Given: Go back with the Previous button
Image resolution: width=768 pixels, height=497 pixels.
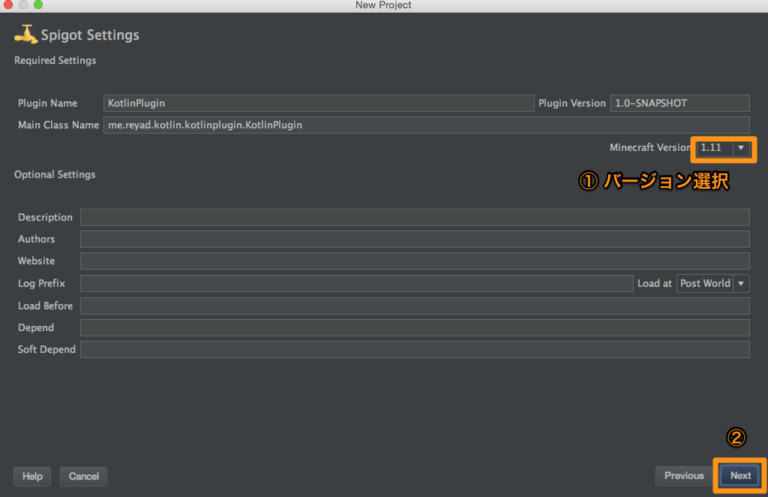Looking at the screenshot, I should tap(684, 475).
